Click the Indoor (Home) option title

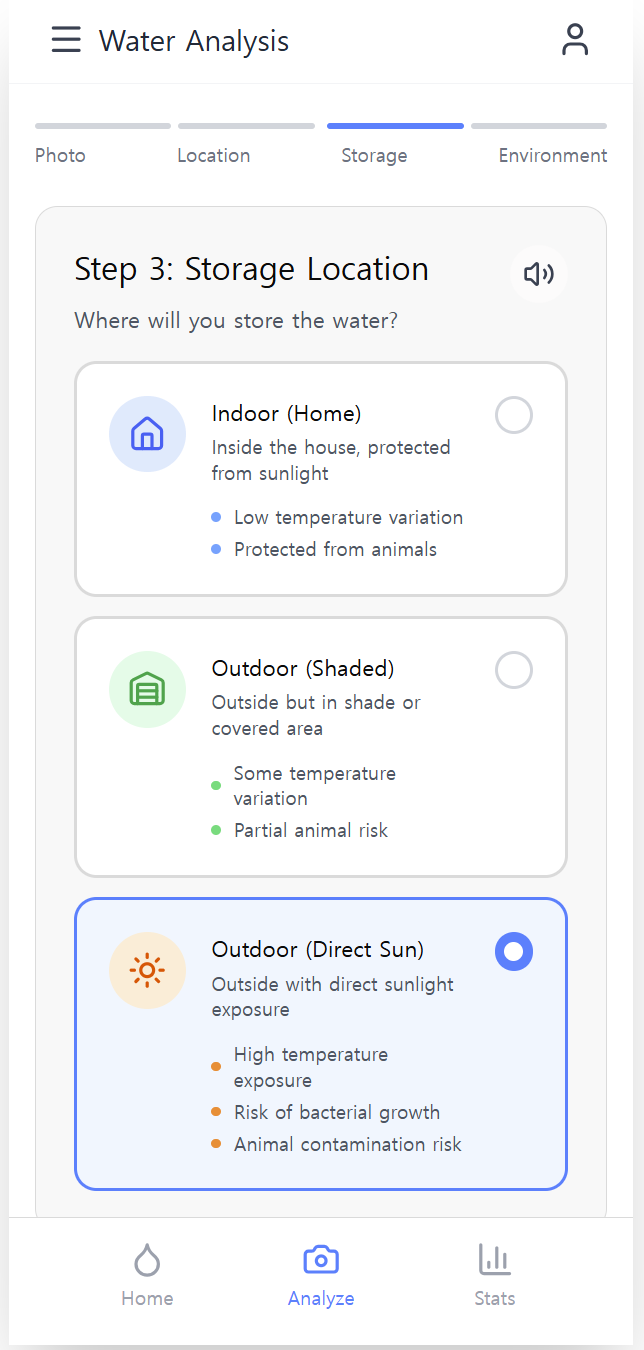coord(286,413)
